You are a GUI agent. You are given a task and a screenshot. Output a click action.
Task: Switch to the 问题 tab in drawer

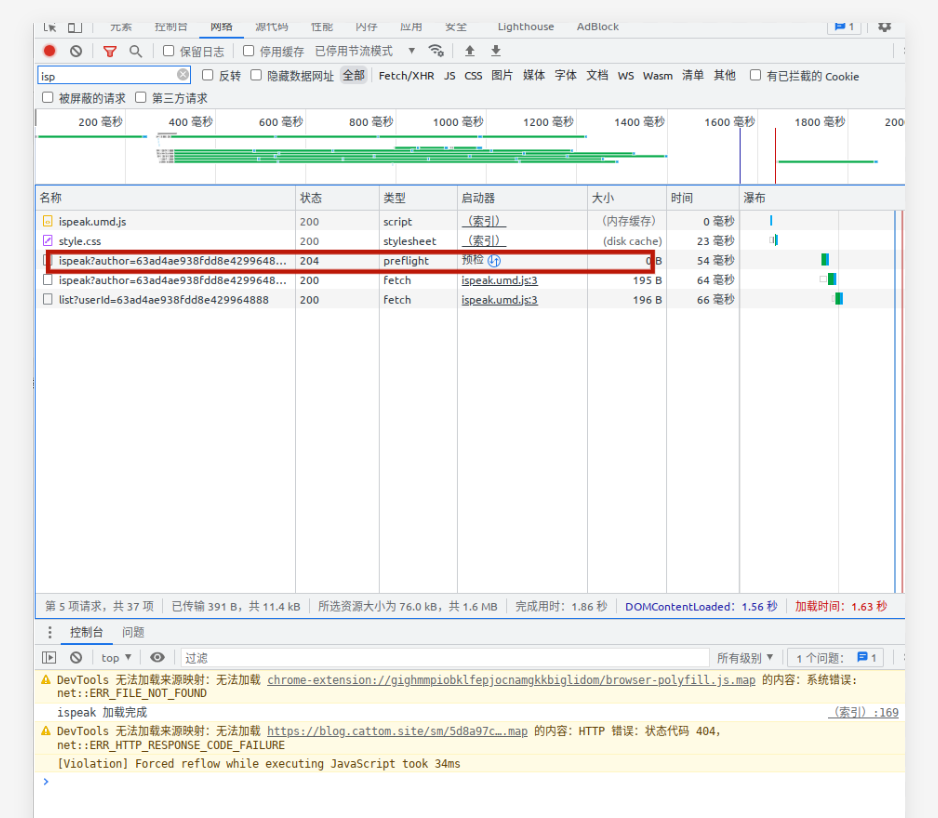tap(131, 631)
